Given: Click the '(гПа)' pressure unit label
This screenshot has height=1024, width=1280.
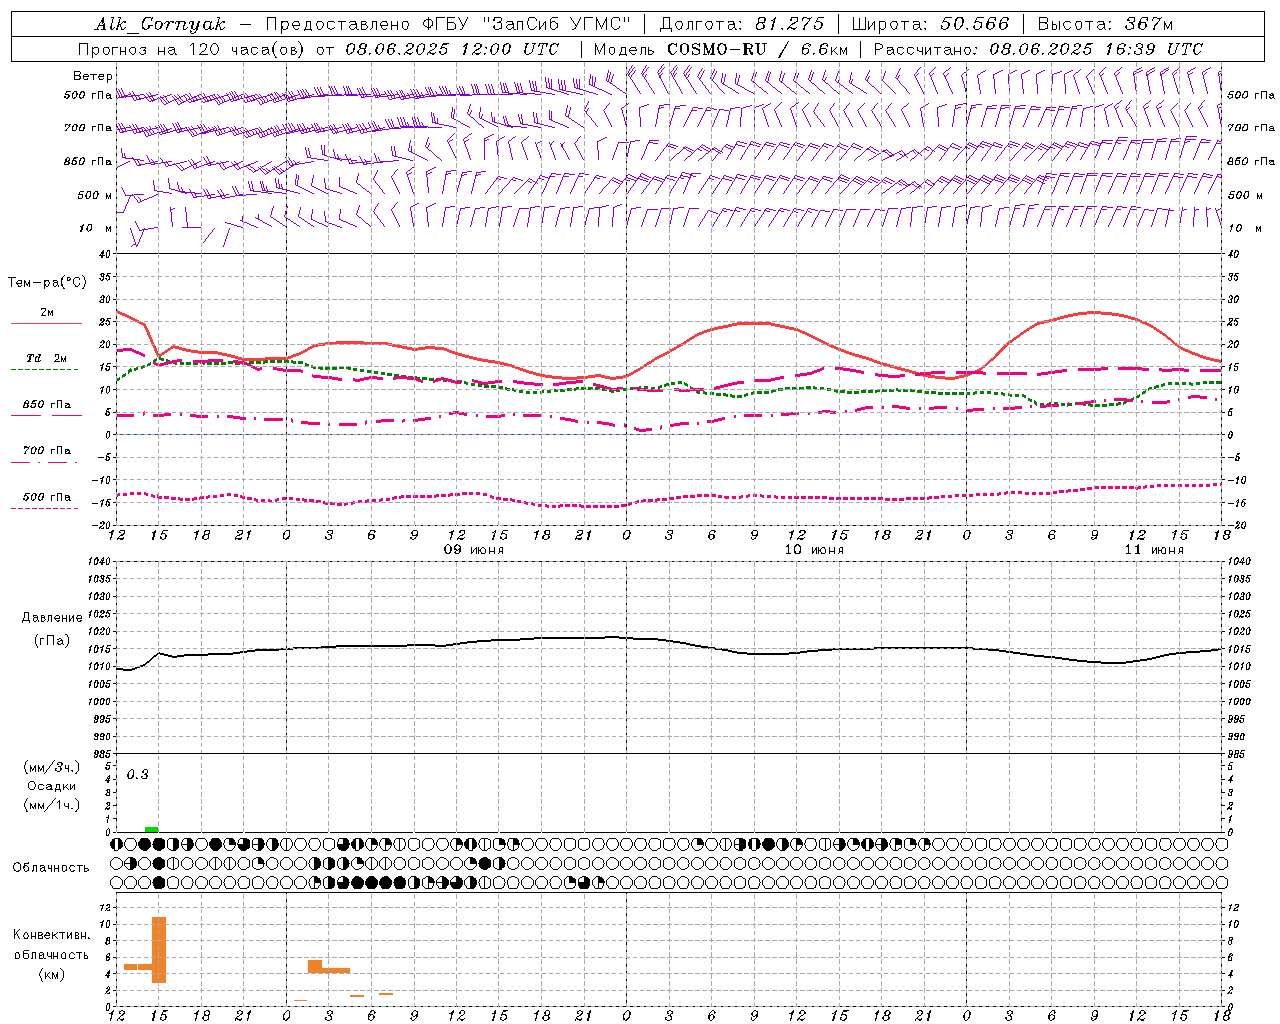Looking at the screenshot, I should (x=52, y=640).
